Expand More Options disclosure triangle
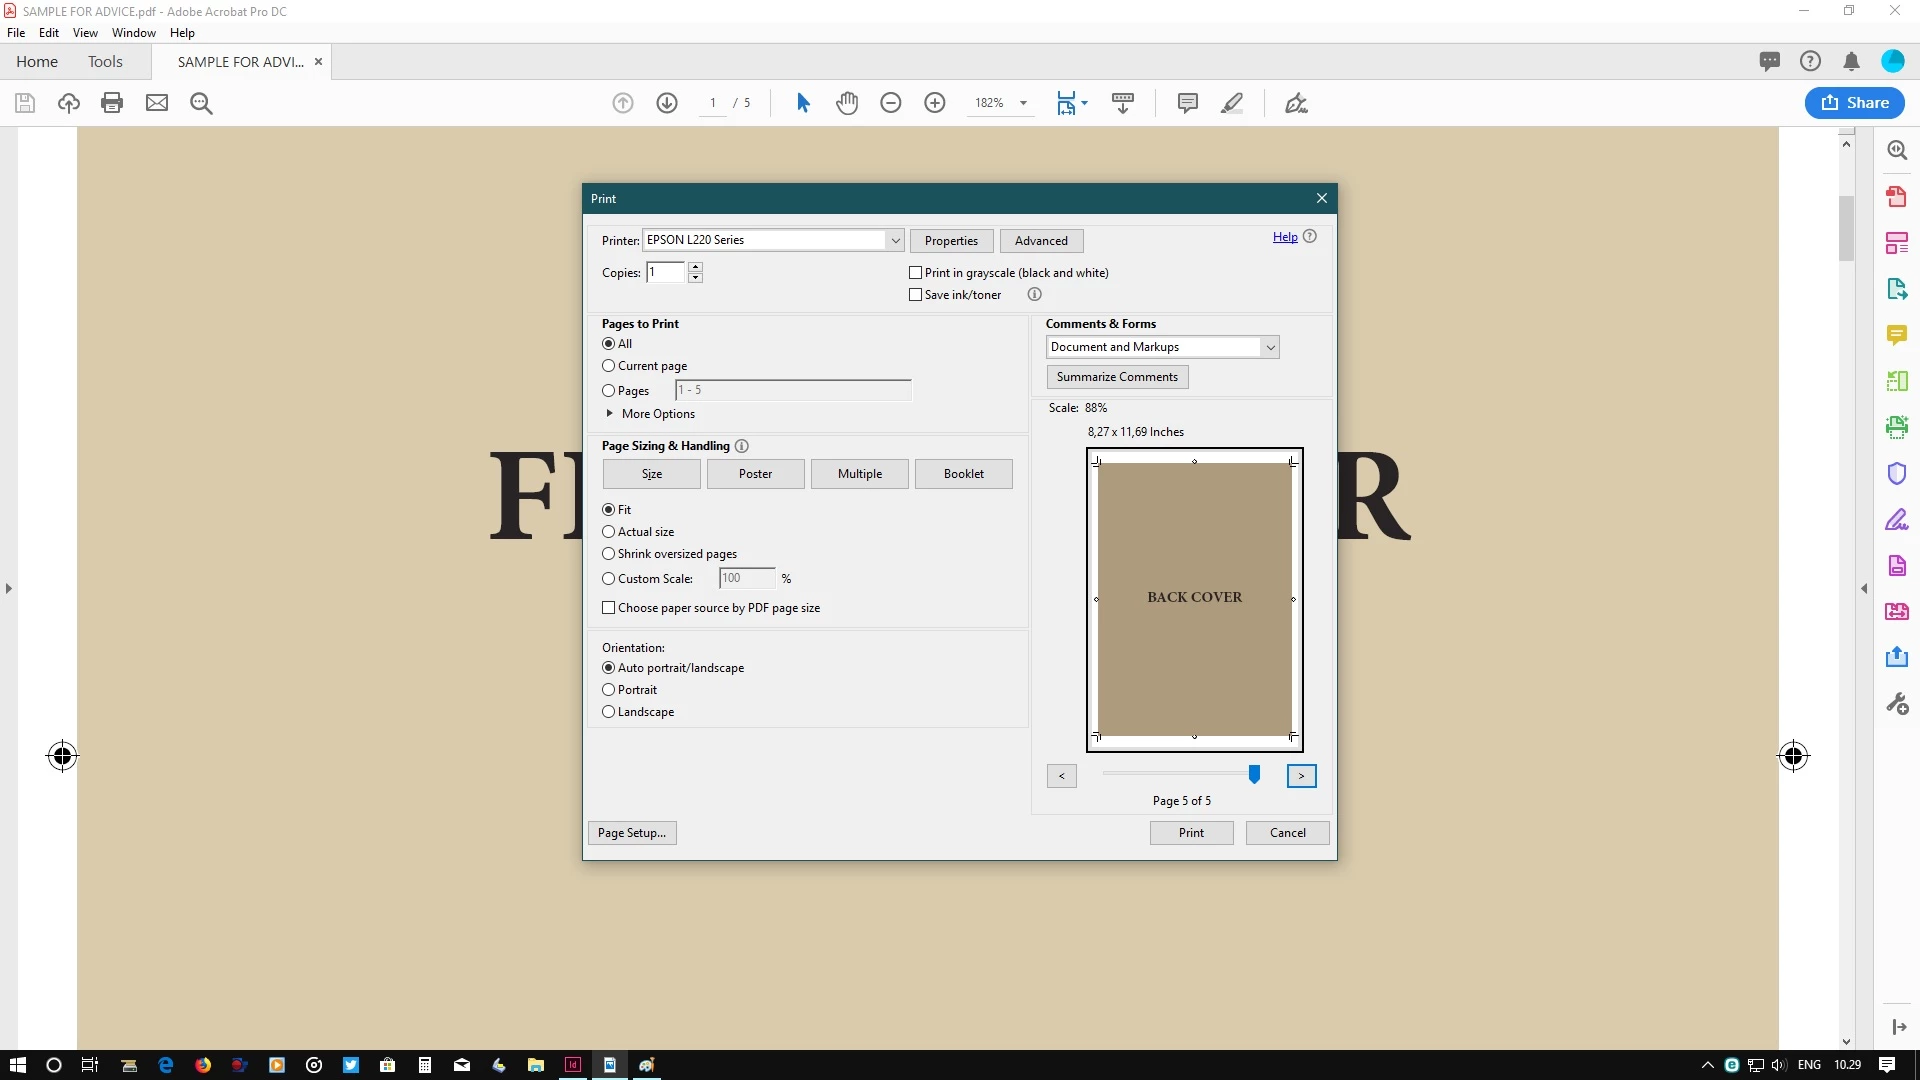 pyautogui.click(x=609, y=414)
